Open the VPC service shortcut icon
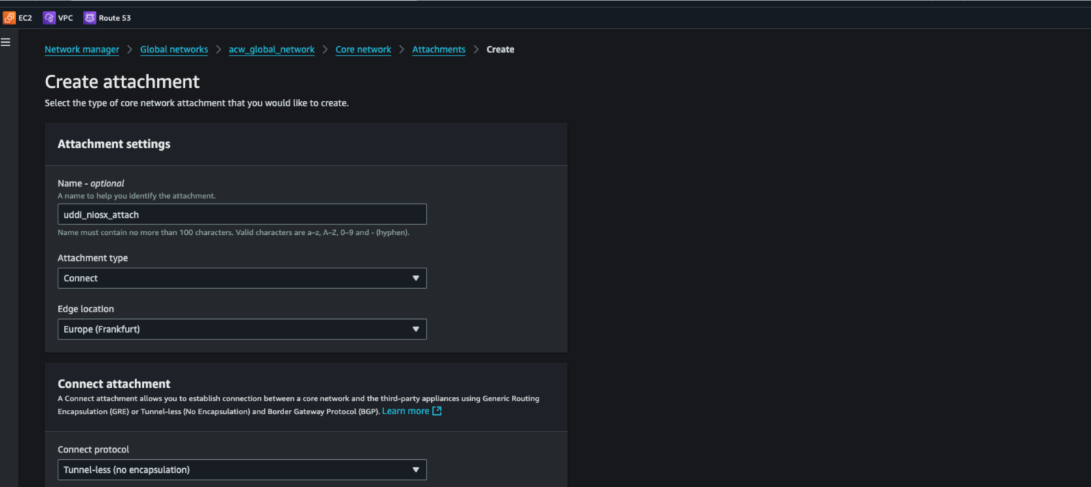This screenshot has height=487, width=1091. [x=49, y=17]
